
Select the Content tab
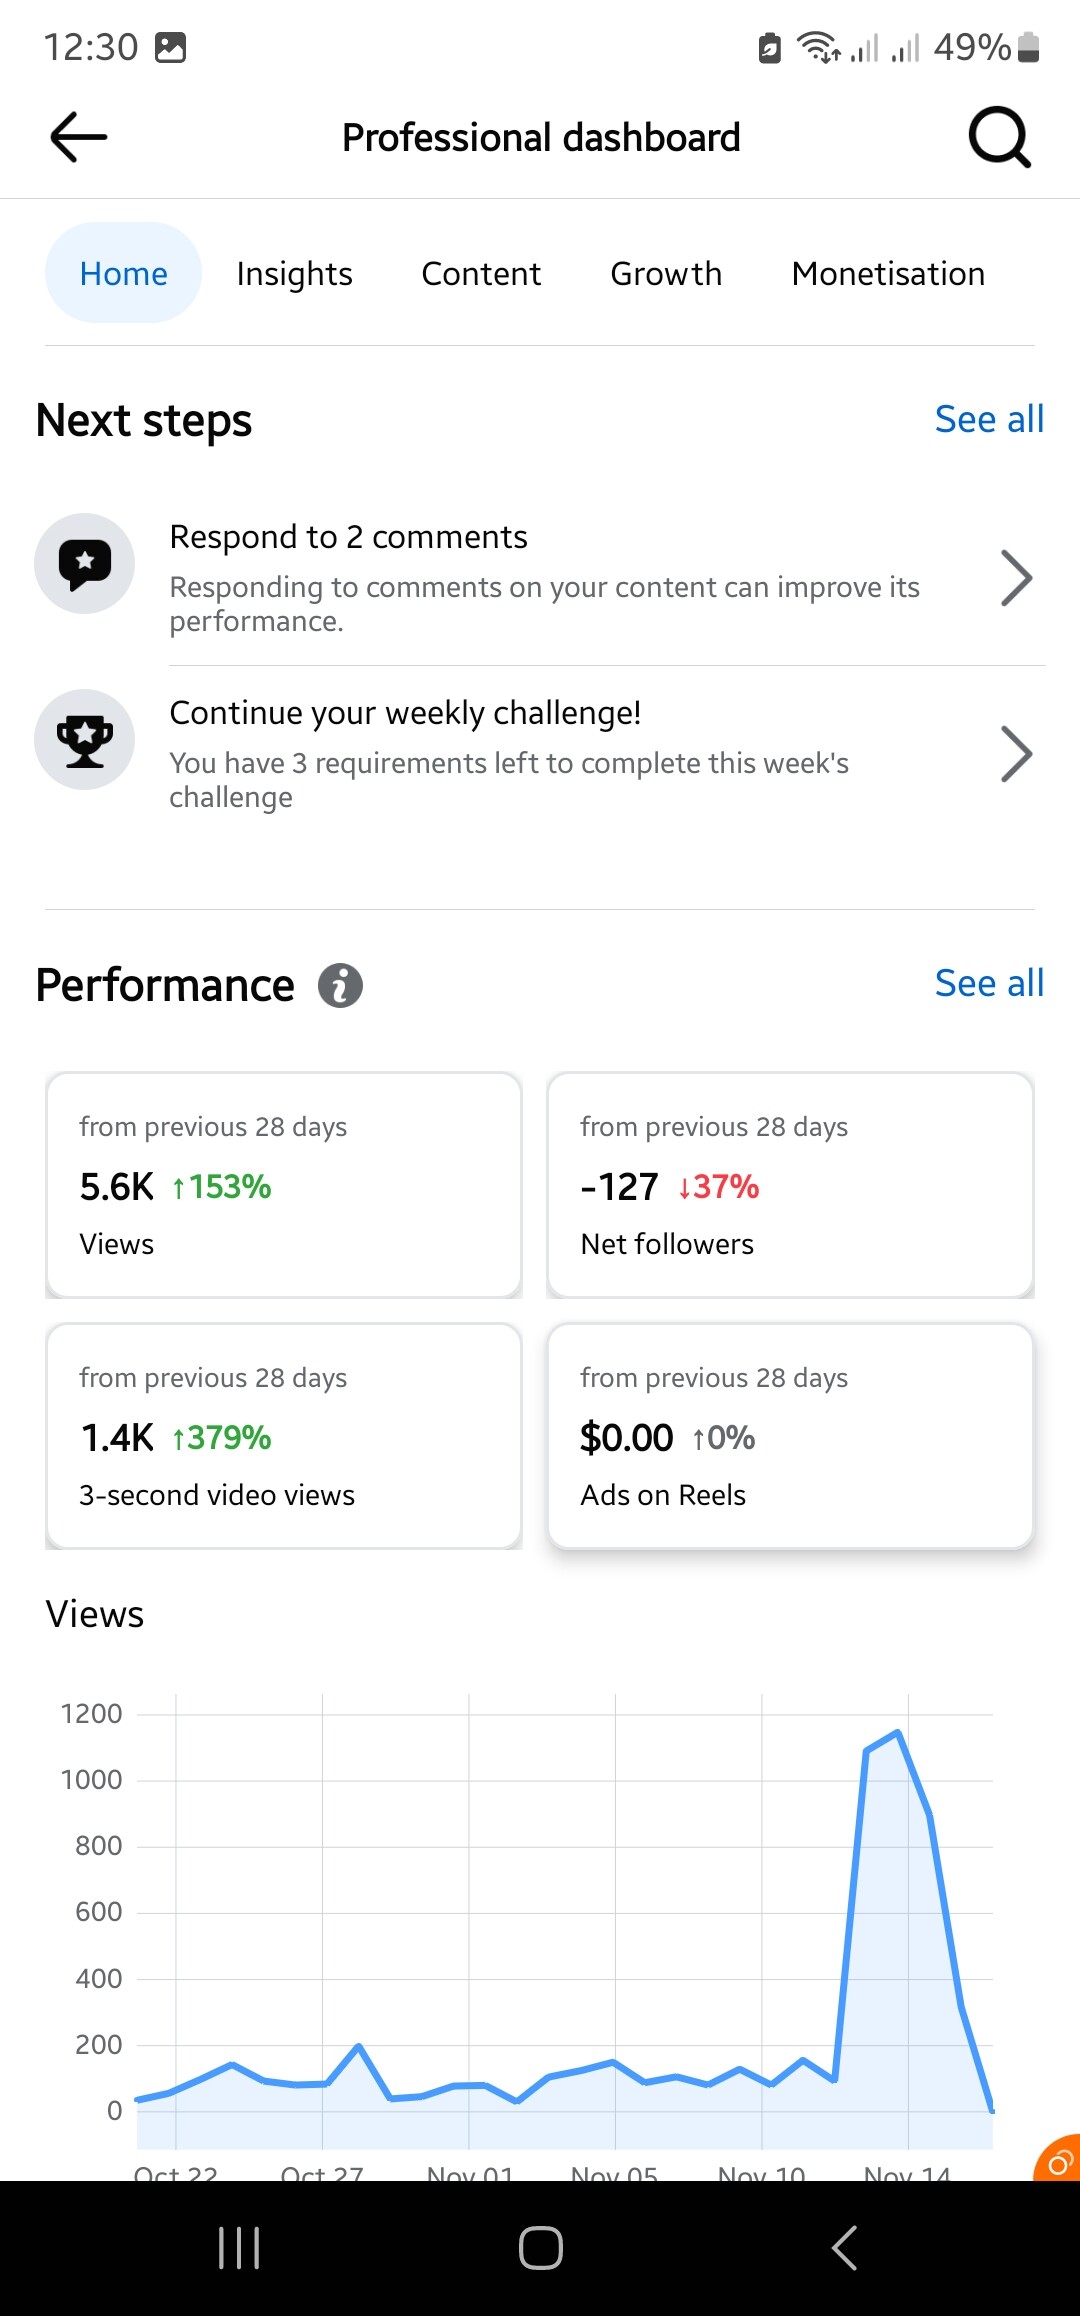(x=481, y=274)
